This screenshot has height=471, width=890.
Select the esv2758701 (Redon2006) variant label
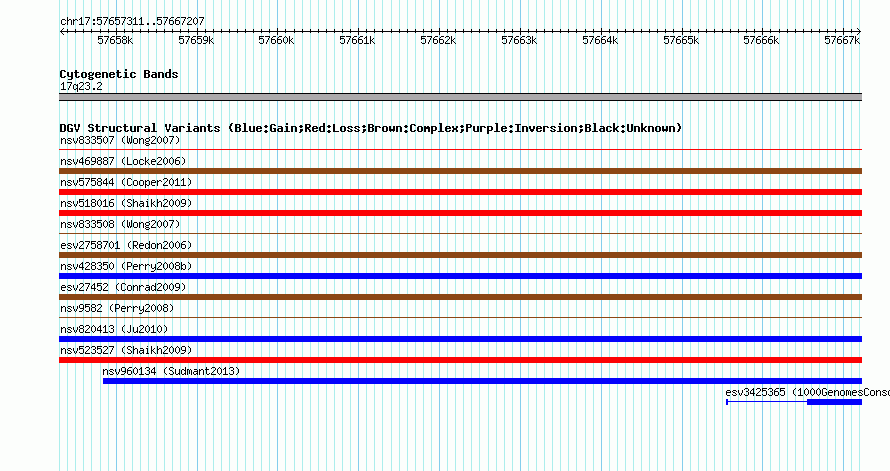(x=126, y=245)
